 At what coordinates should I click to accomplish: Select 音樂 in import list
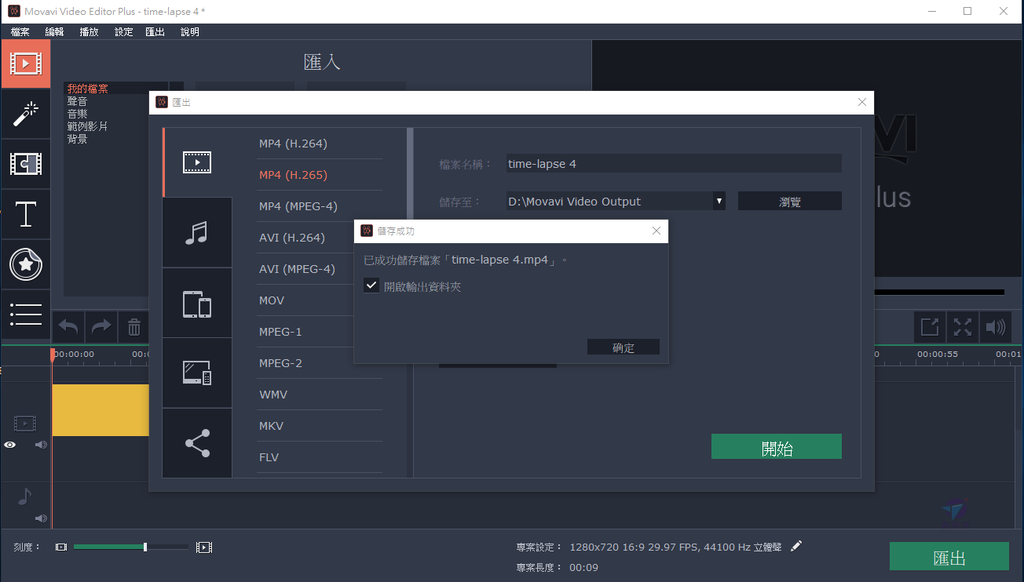tap(77, 114)
